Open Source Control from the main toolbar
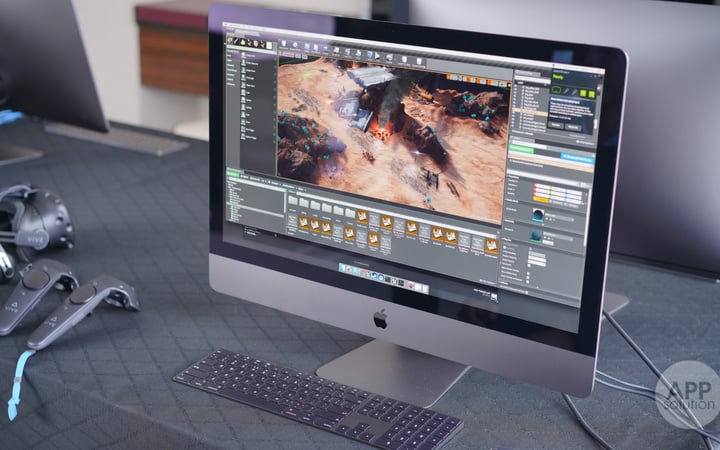Screen dimensions: 720x450 (x=295, y=45)
